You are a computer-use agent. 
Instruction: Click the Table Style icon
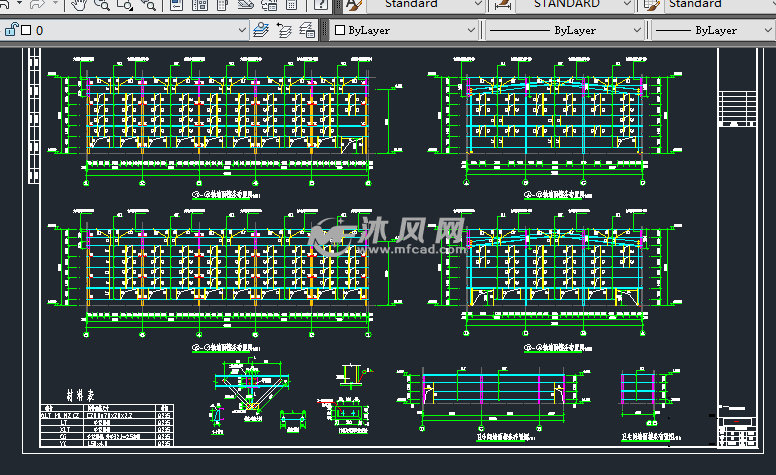tap(653, 5)
